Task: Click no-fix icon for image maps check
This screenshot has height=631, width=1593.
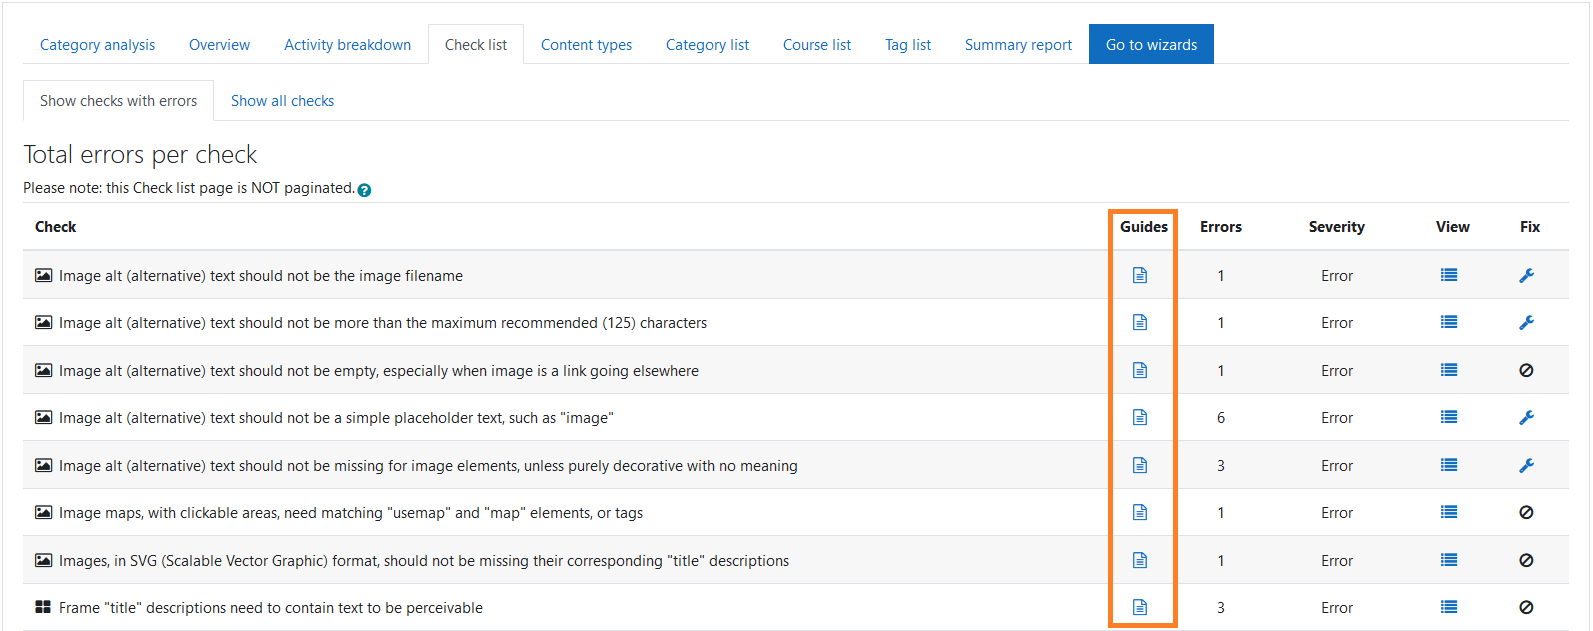Action: point(1526,512)
